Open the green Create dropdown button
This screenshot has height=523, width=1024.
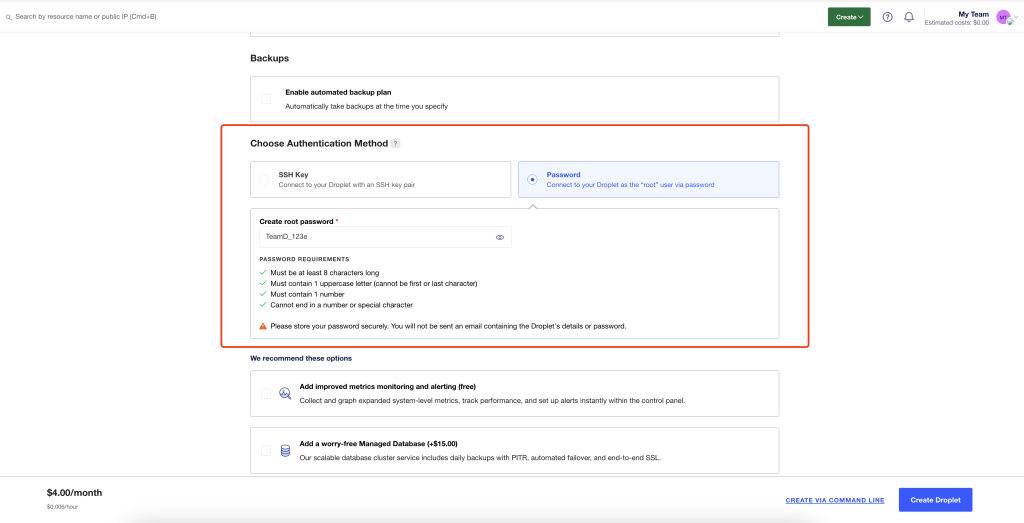tap(849, 17)
